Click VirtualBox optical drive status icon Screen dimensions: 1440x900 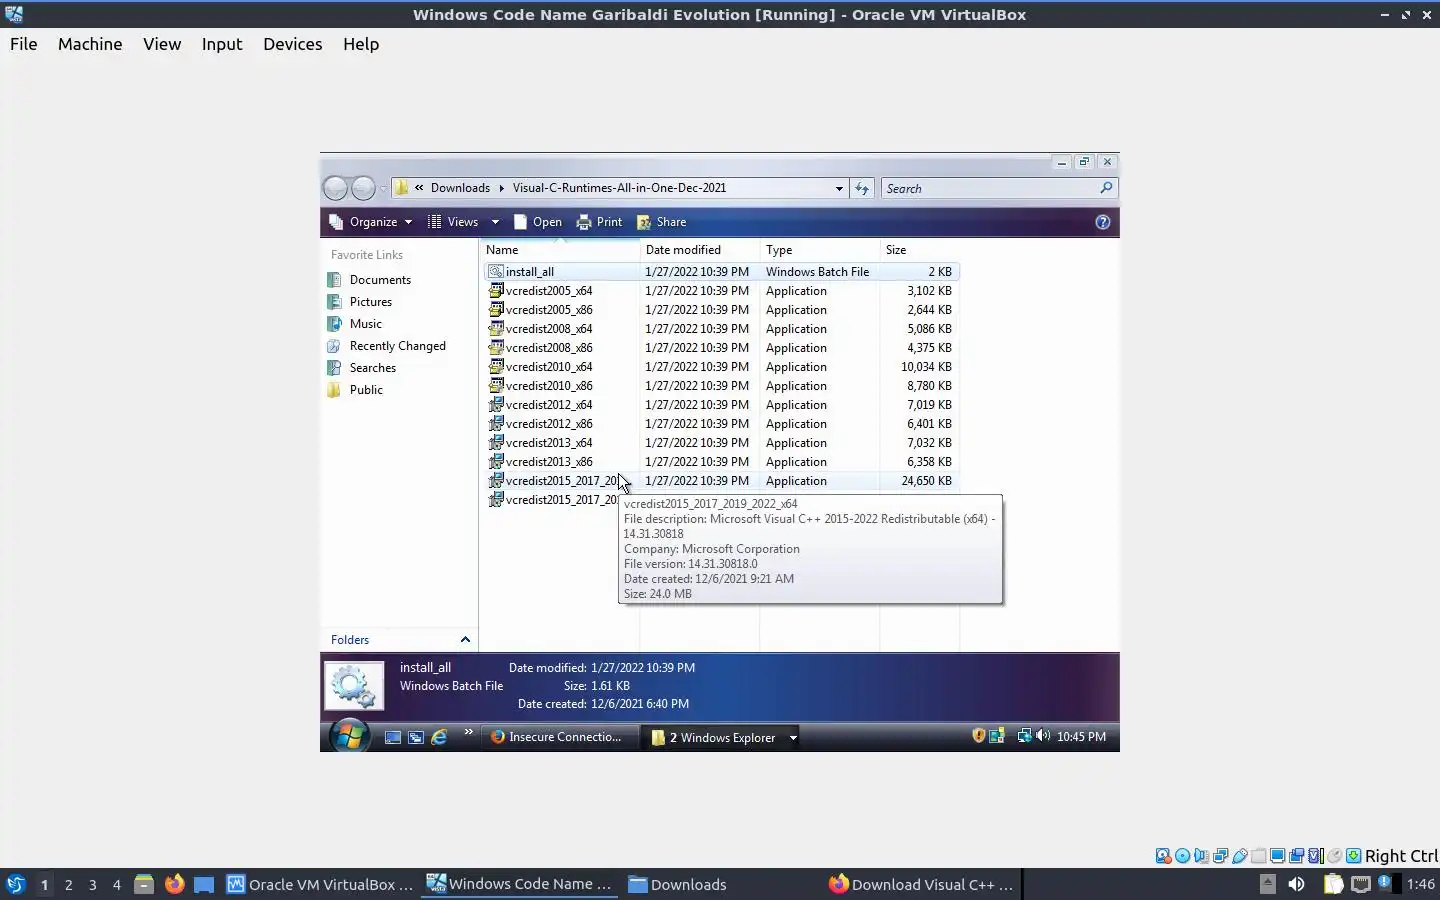click(x=1182, y=856)
